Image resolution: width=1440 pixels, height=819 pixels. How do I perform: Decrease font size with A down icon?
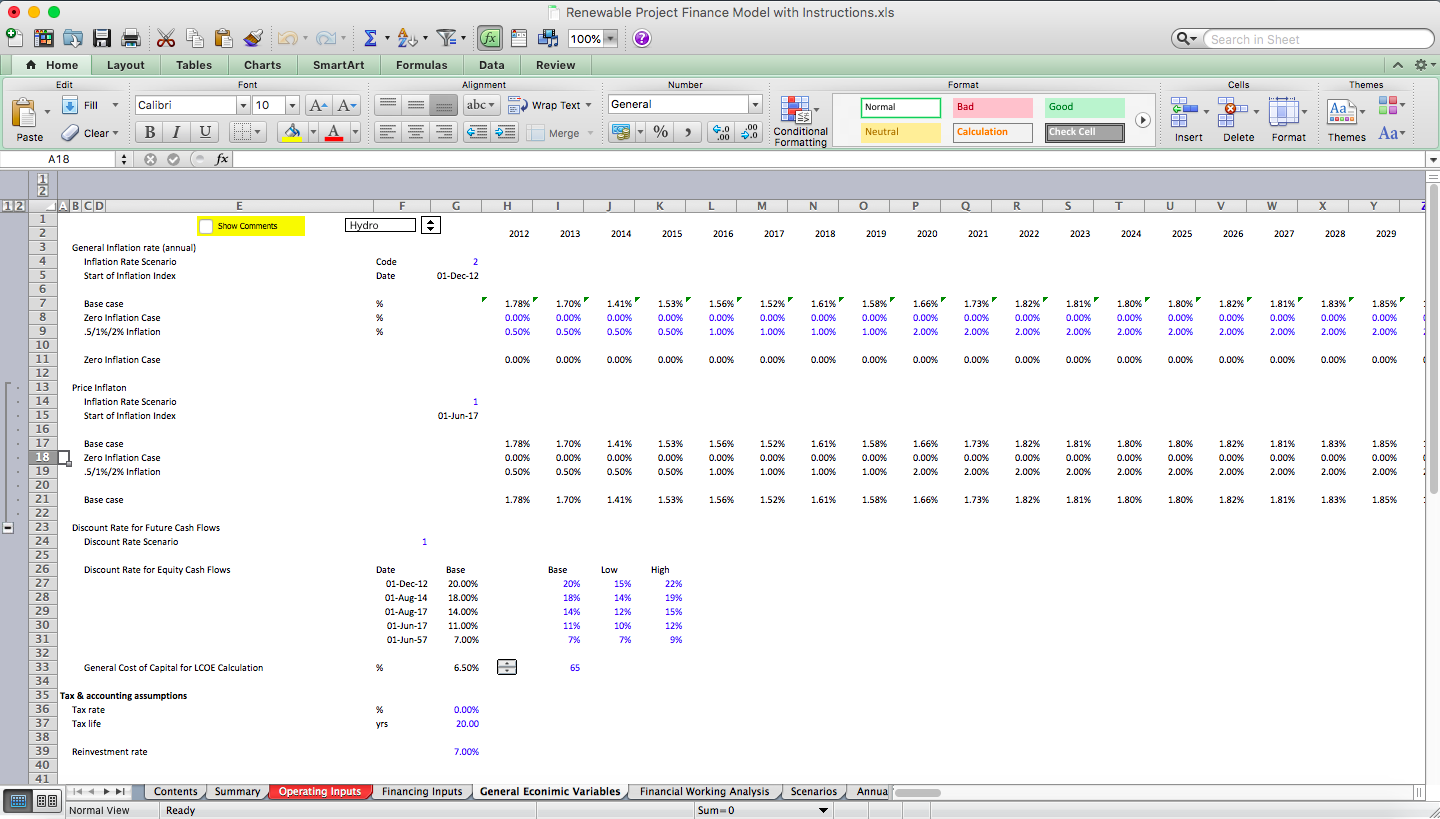point(346,105)
